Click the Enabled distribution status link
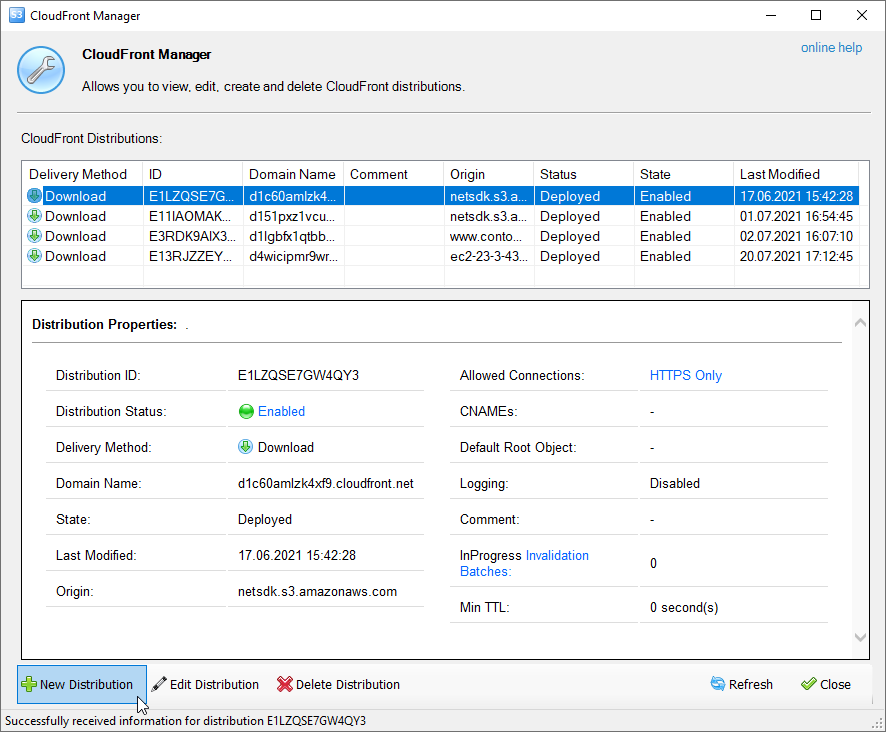 click(x=281, y=412)
